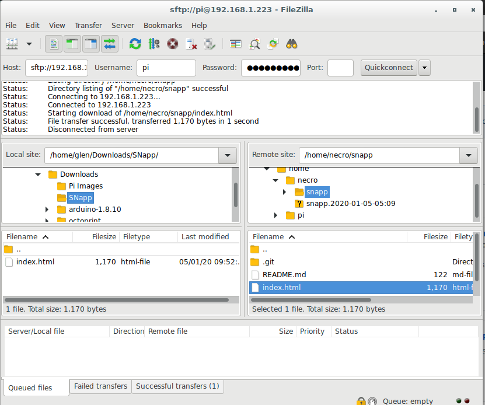
Task: Toggle transfer queue display
Action: (x=110, y=44)
